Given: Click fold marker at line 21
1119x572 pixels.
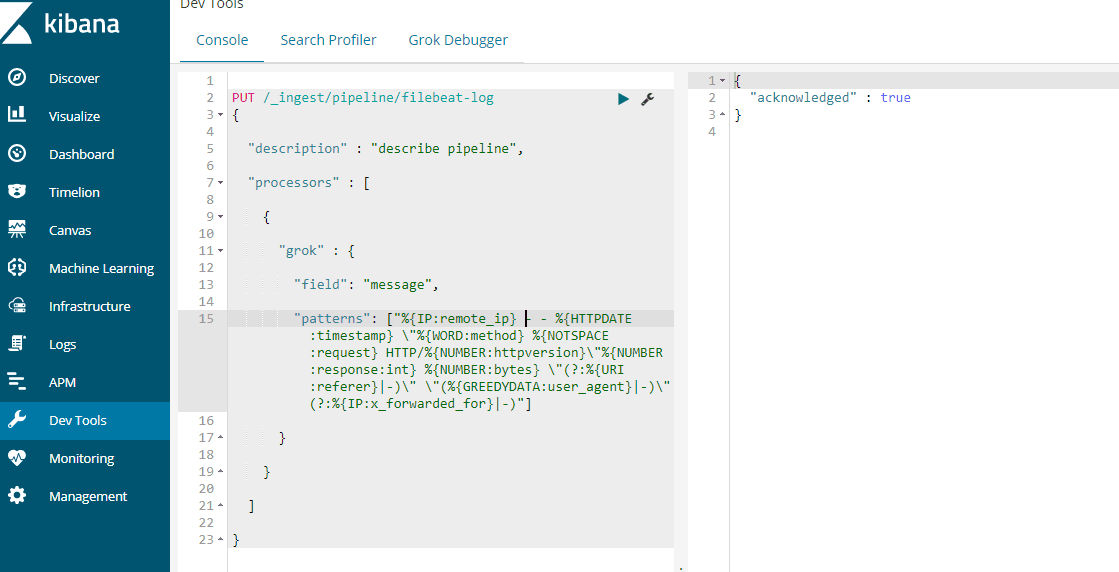Looking at the screenshot, I should click(221, 506).
